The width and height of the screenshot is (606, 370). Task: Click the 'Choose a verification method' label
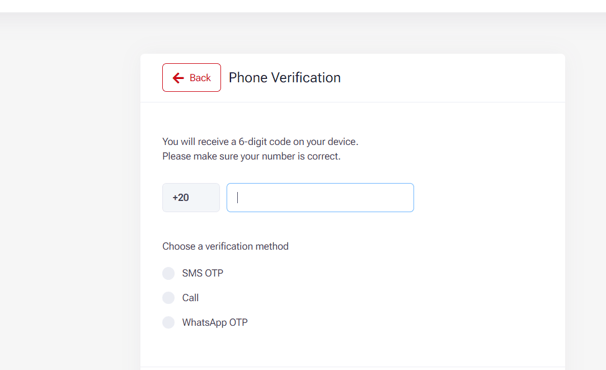point(225,246)
